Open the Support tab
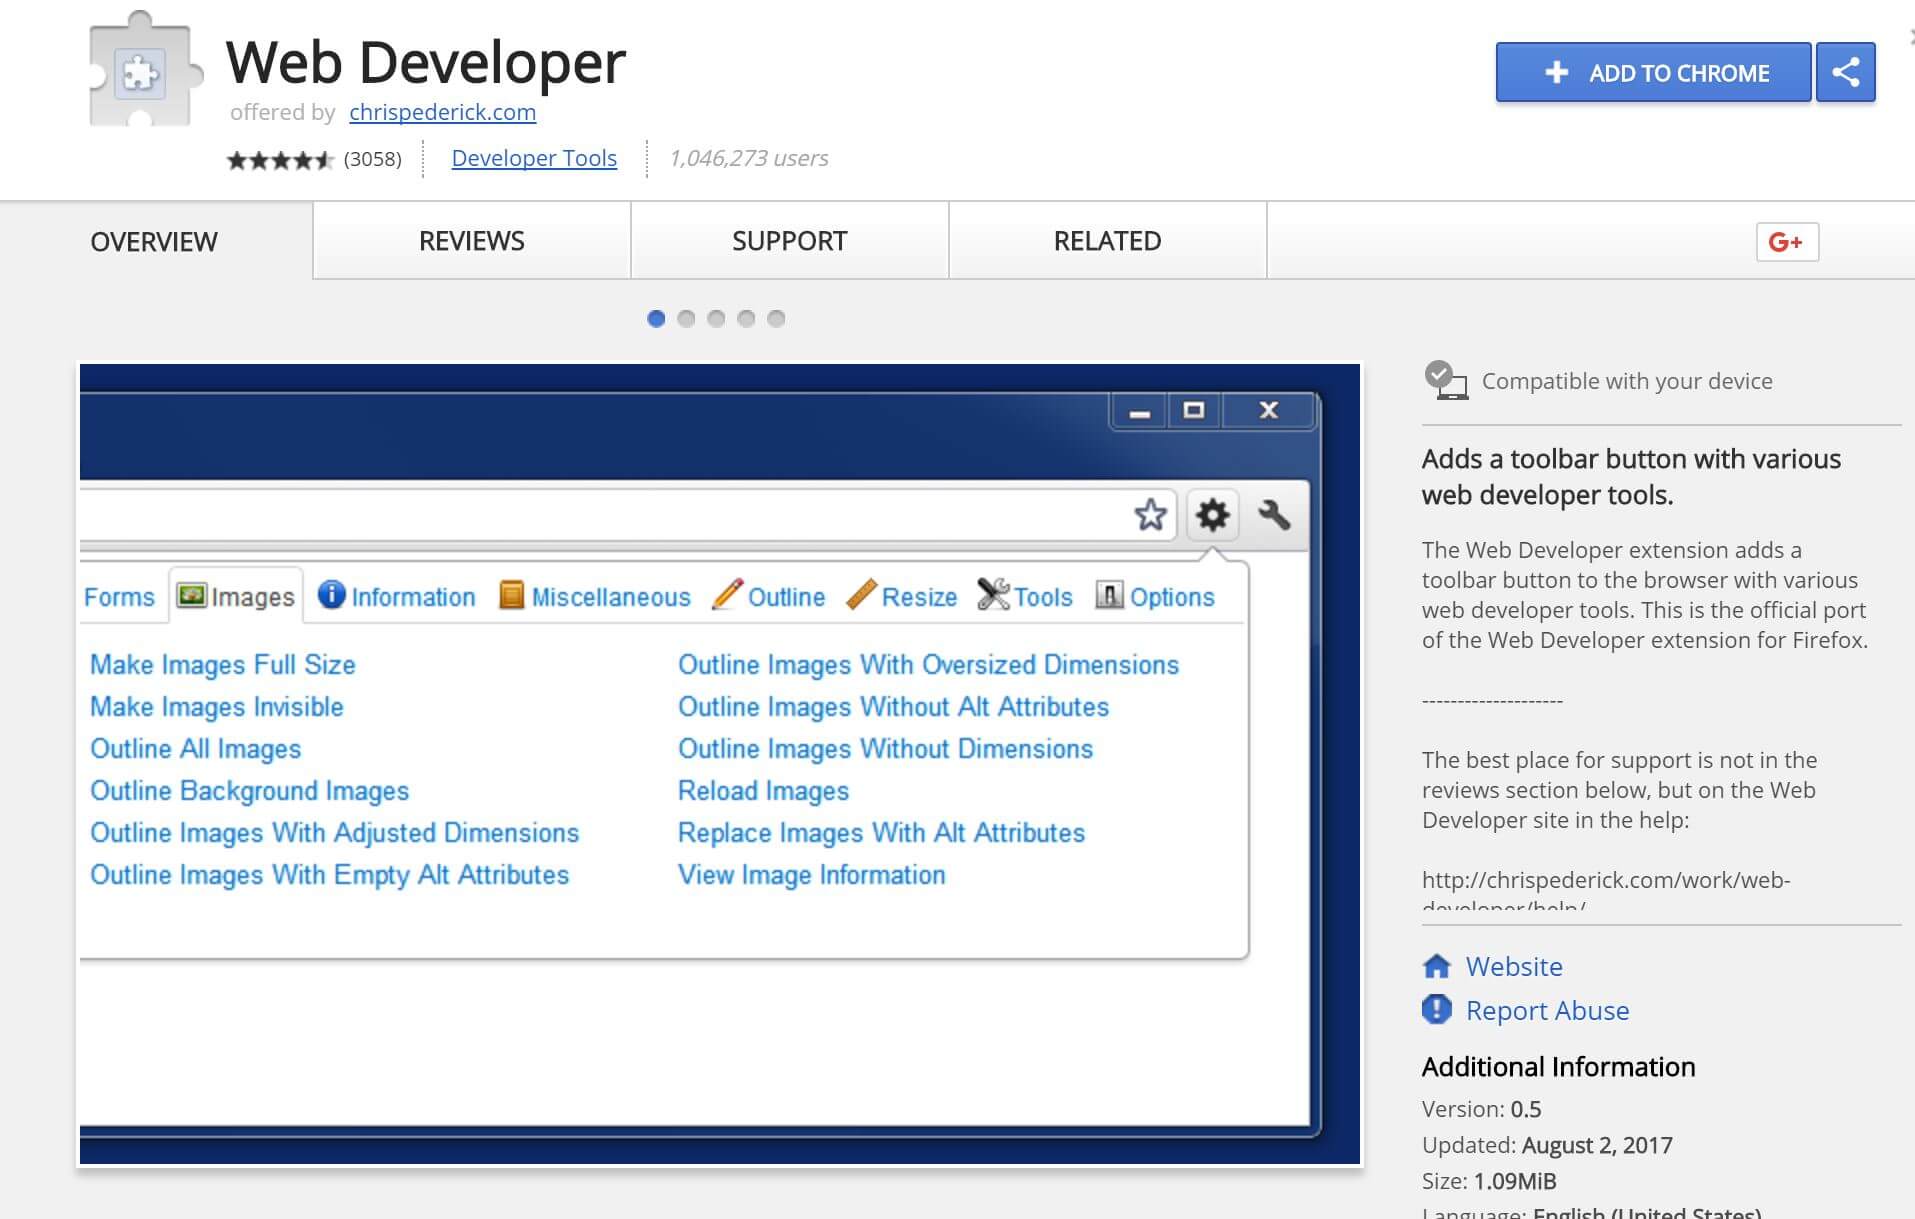Image resolution: width=1915 pixels, height=1219 pixels. coord(789,241)
